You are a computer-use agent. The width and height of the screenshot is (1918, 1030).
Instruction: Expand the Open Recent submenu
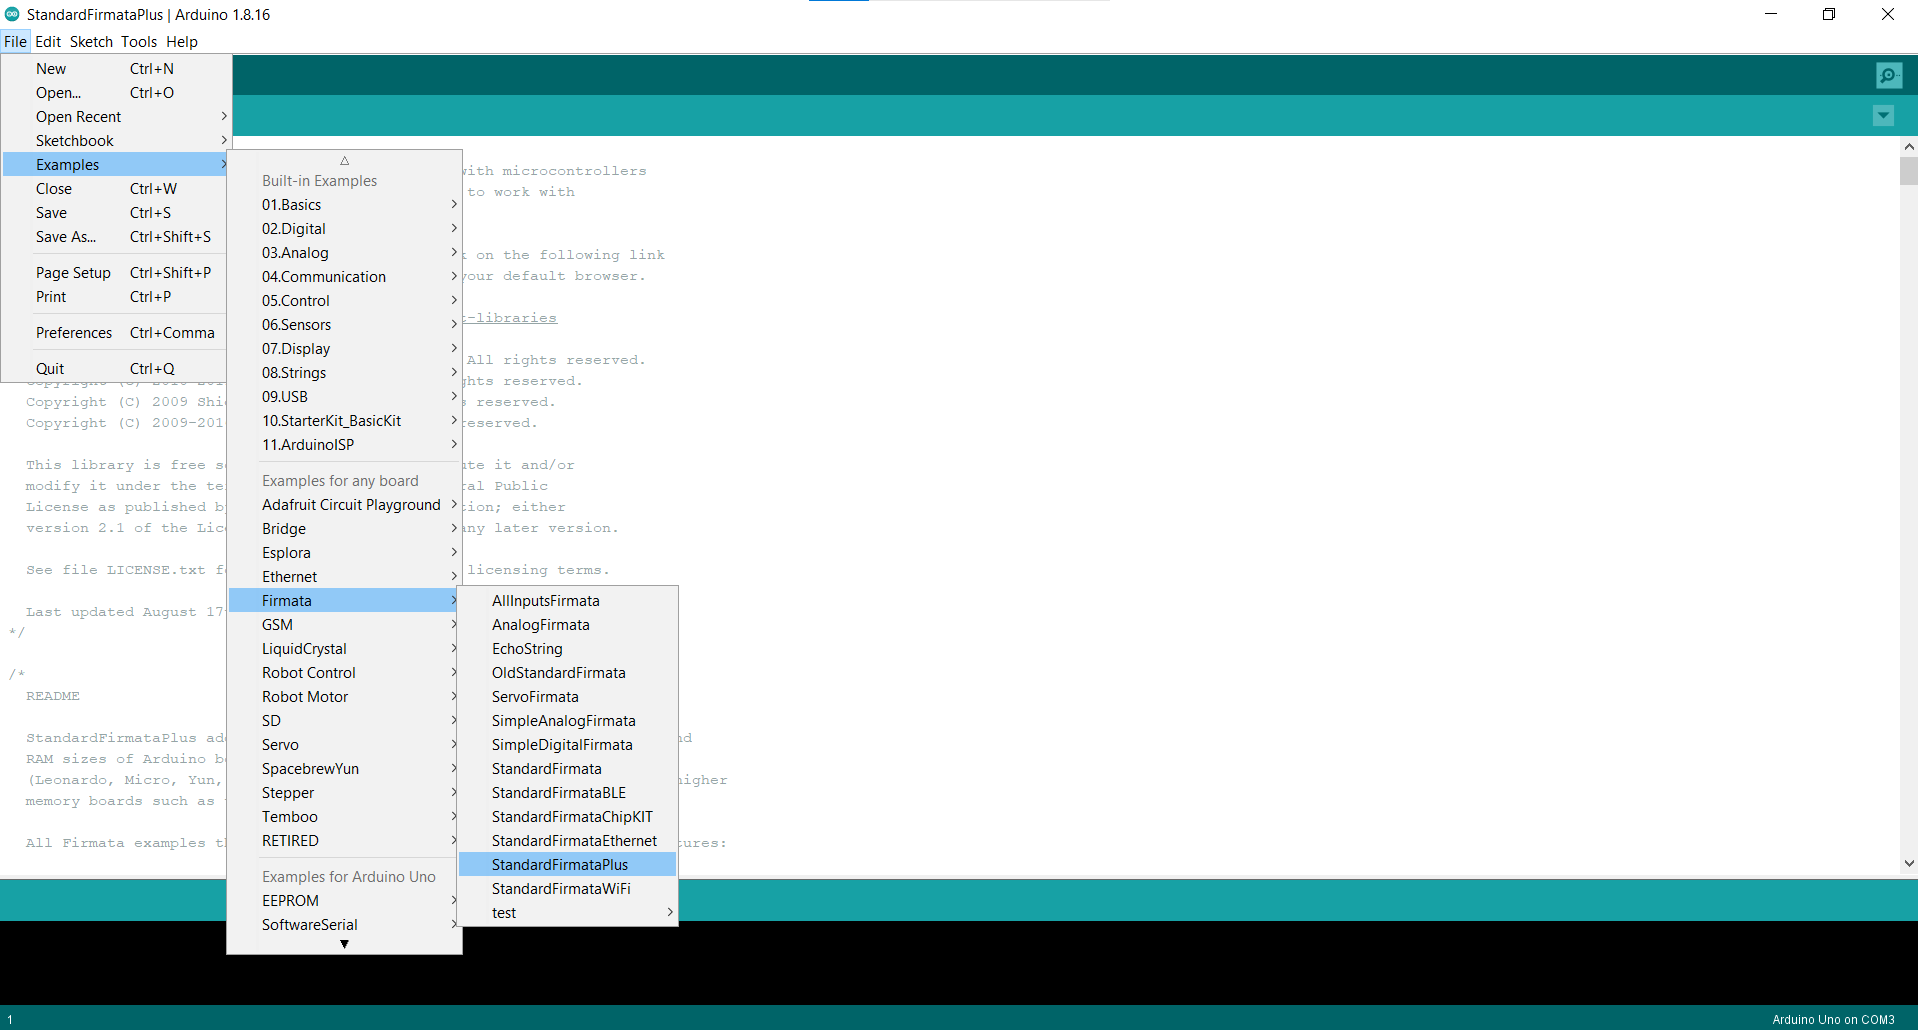pyautogui.click(x=117, y=117)
